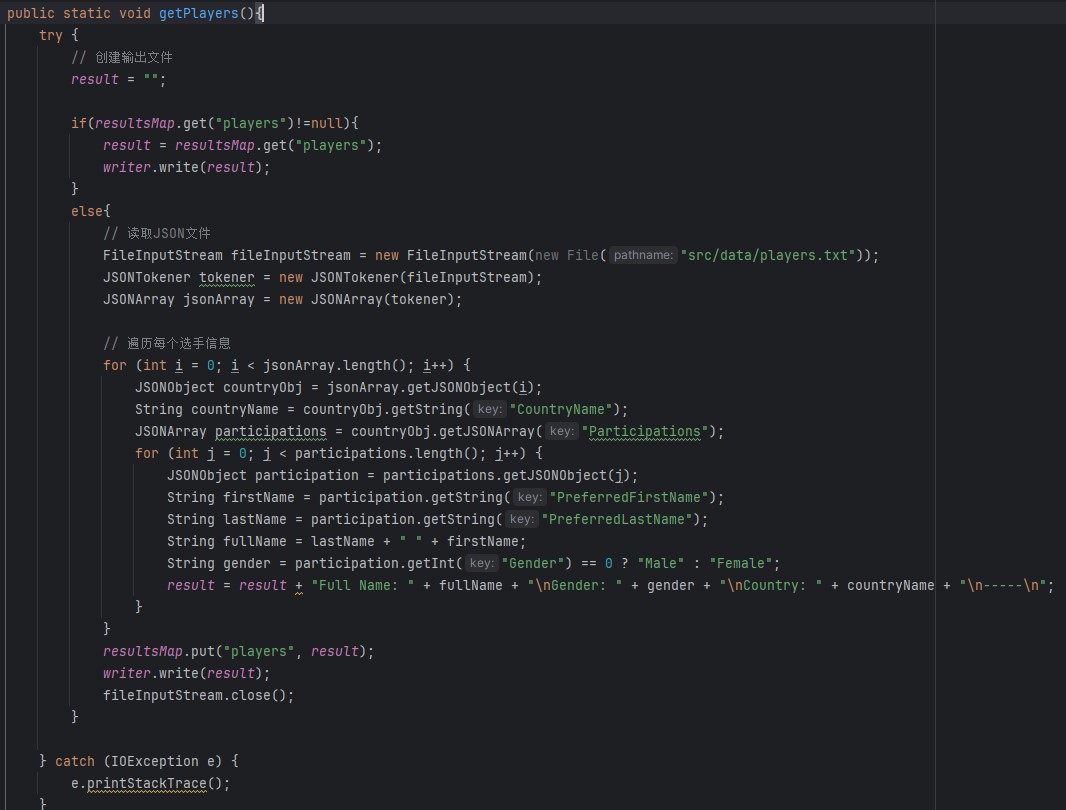
Task: Click the "Male" string literal
Action: click(661, 563)
